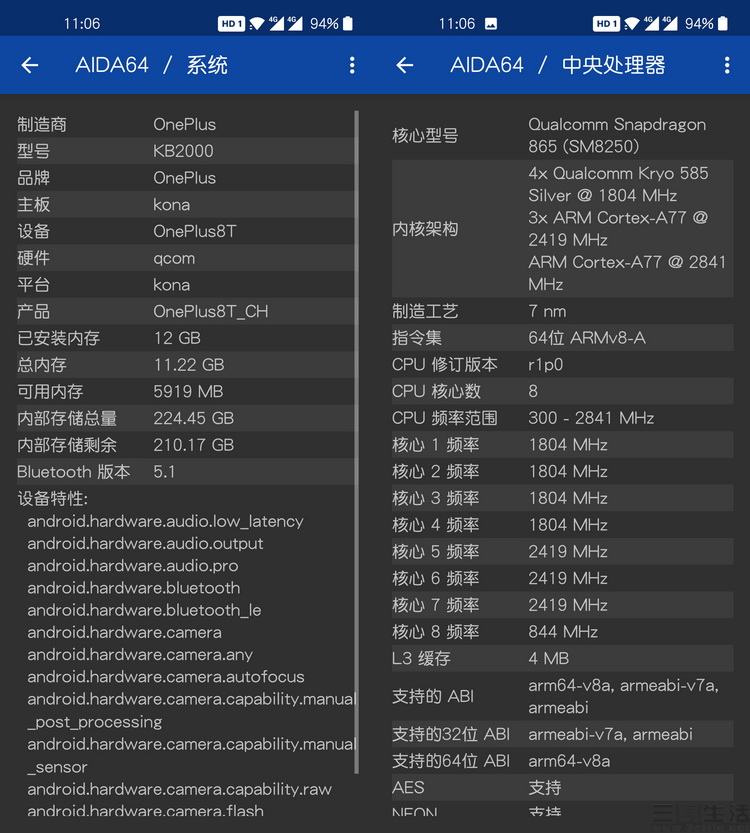Select the CPU 频率范围 row
Image resolution: width=750 pixels, height=833 pixels.
click(x=562, y=418)
